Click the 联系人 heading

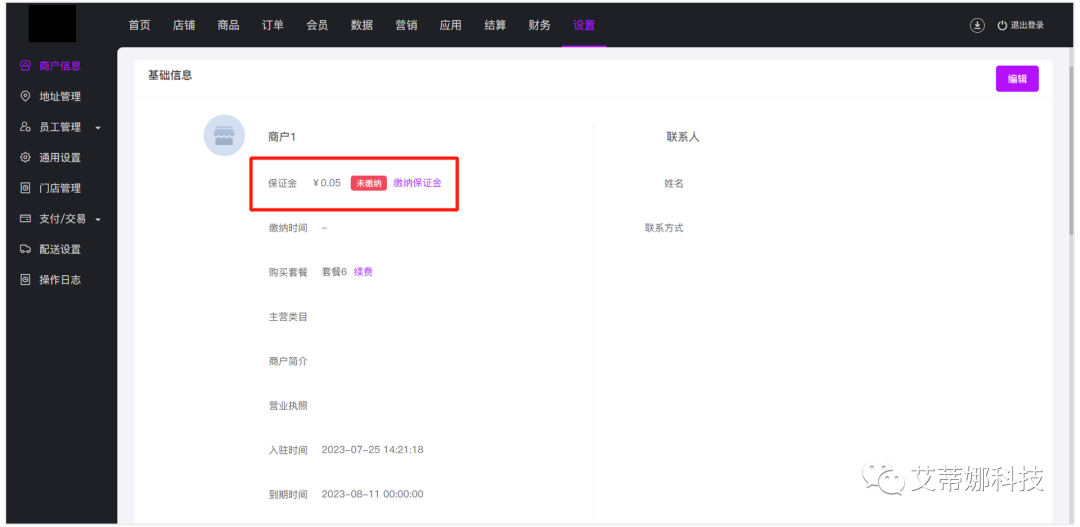click(x=683, y=137)
